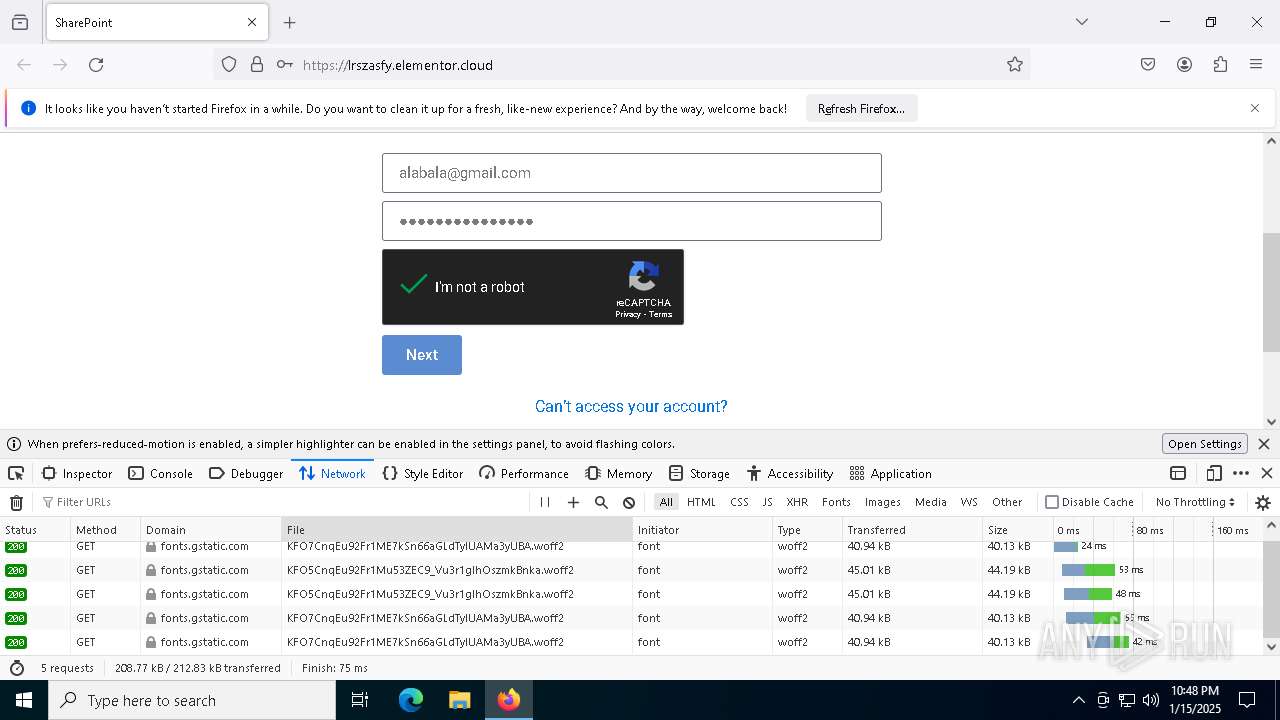Filter requests by HTML
Viewport: 1280px width, 720px height.
(701, 502)
